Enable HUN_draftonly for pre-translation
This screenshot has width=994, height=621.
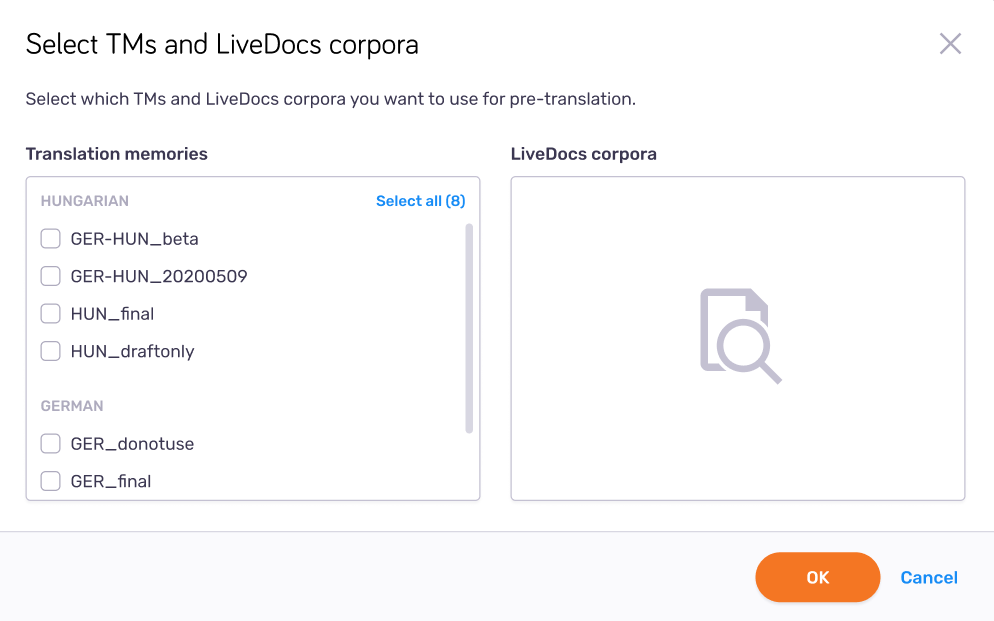point(50,351)
